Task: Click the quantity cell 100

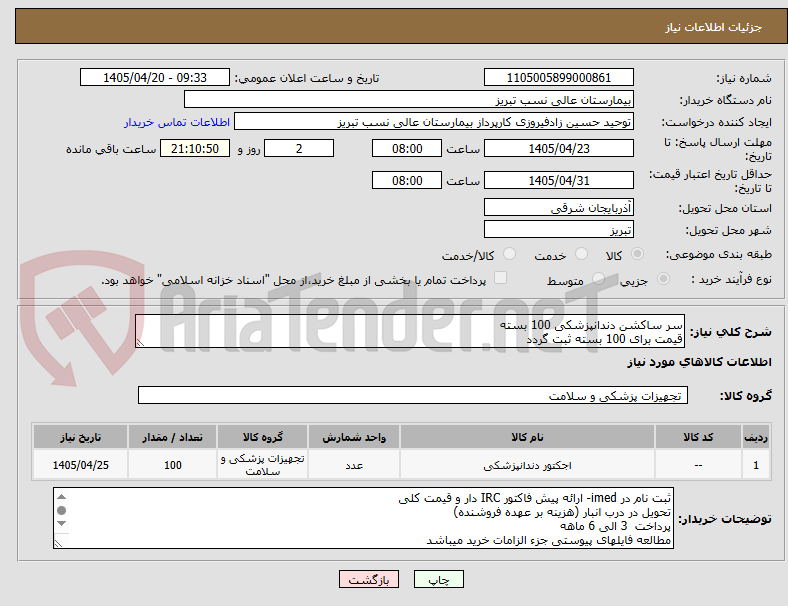Action: pos(172,465)
